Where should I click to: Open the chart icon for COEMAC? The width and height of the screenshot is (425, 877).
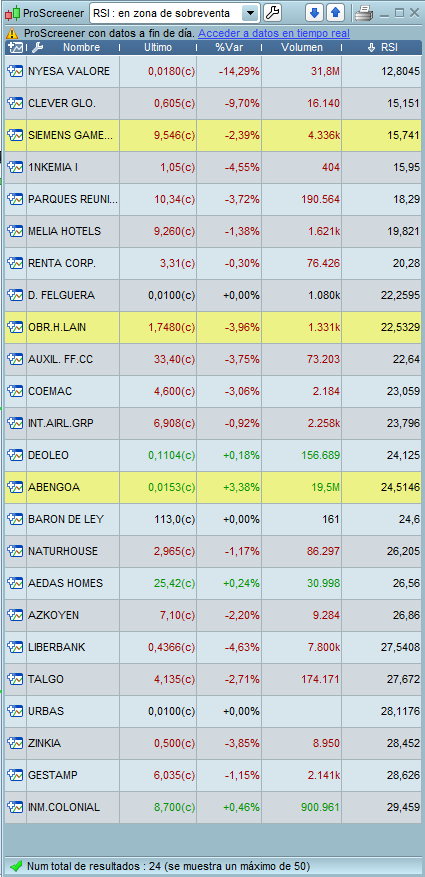pos(15,391)
